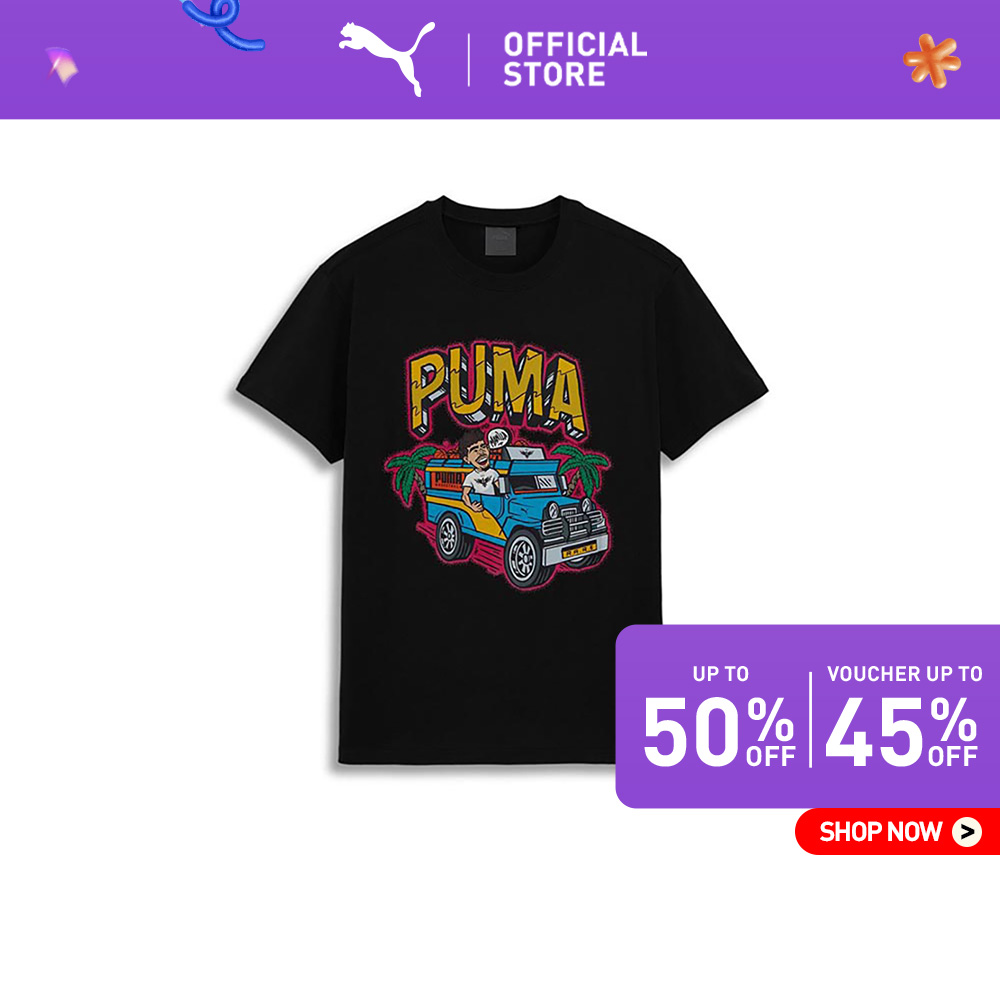
Task: Click the left palm tree graphic
Action: [406, 474]
